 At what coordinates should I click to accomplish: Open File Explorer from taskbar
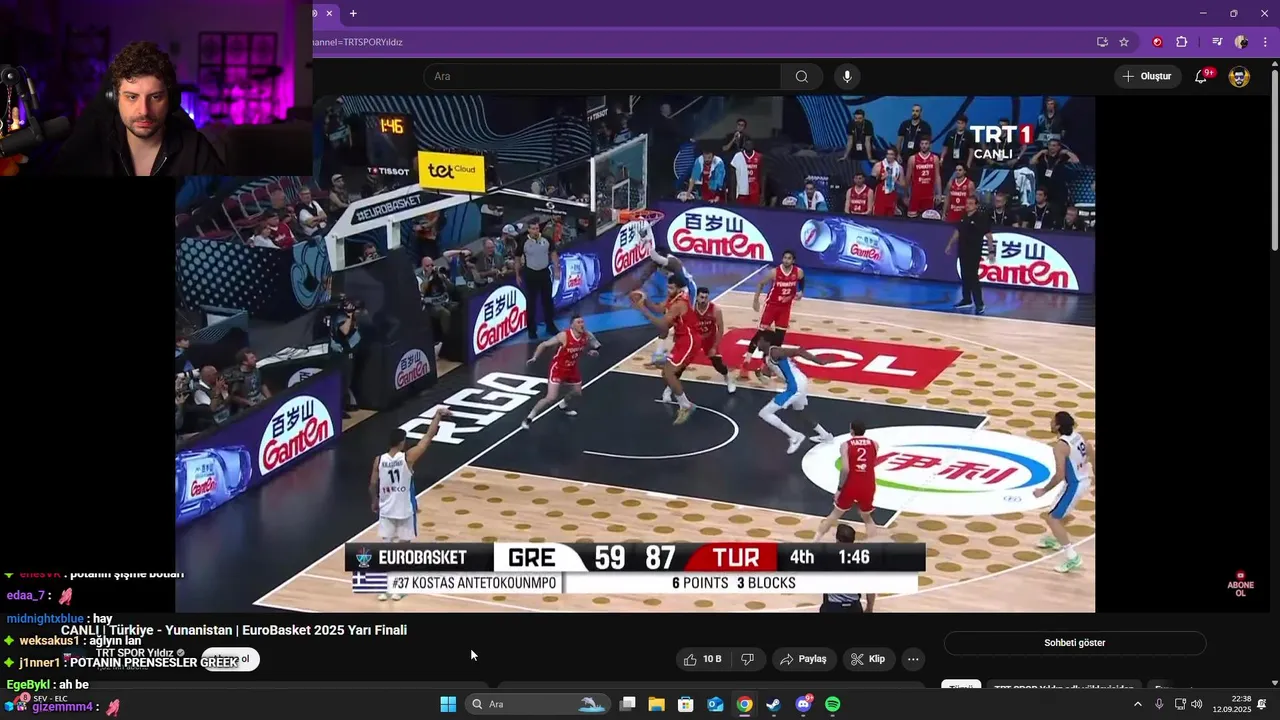pyautogui.click(x=657, y=704)
